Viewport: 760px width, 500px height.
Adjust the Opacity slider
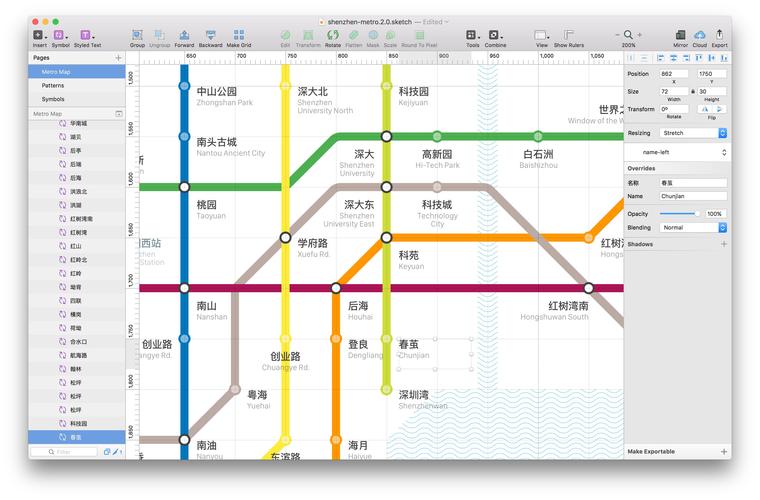679,214
